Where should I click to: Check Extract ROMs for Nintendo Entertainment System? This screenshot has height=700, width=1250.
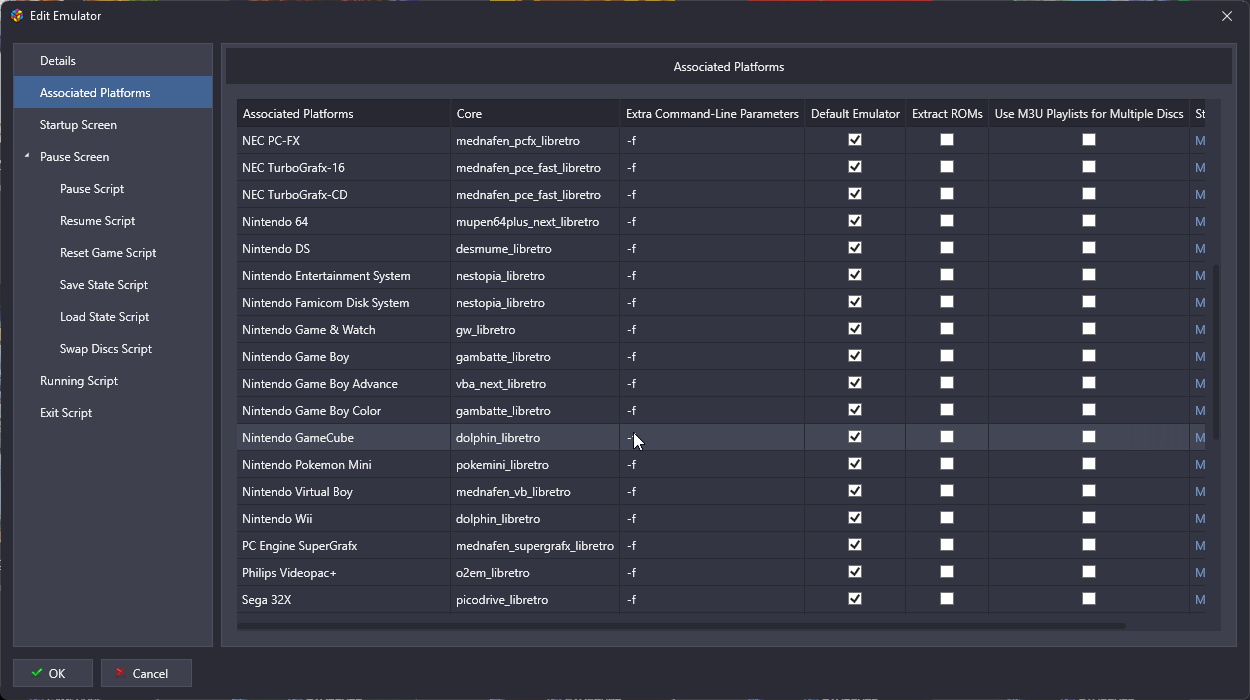click(x=947, y=275)
